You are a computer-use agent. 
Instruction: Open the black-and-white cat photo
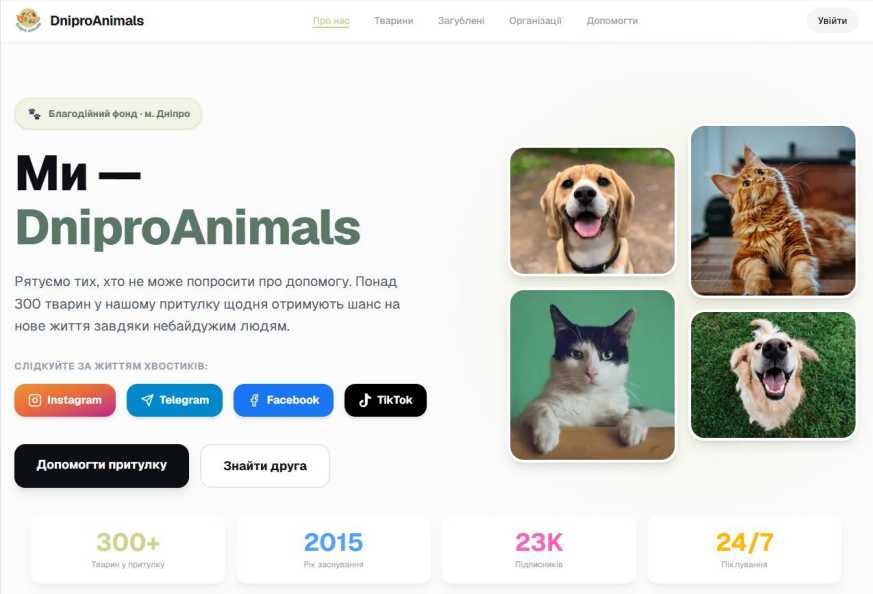pyautogui.click(x=592, y=375)
